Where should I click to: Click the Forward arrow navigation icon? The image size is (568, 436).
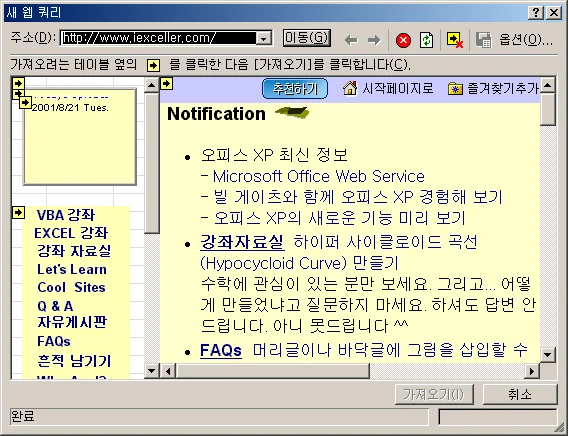click(374, 40)
